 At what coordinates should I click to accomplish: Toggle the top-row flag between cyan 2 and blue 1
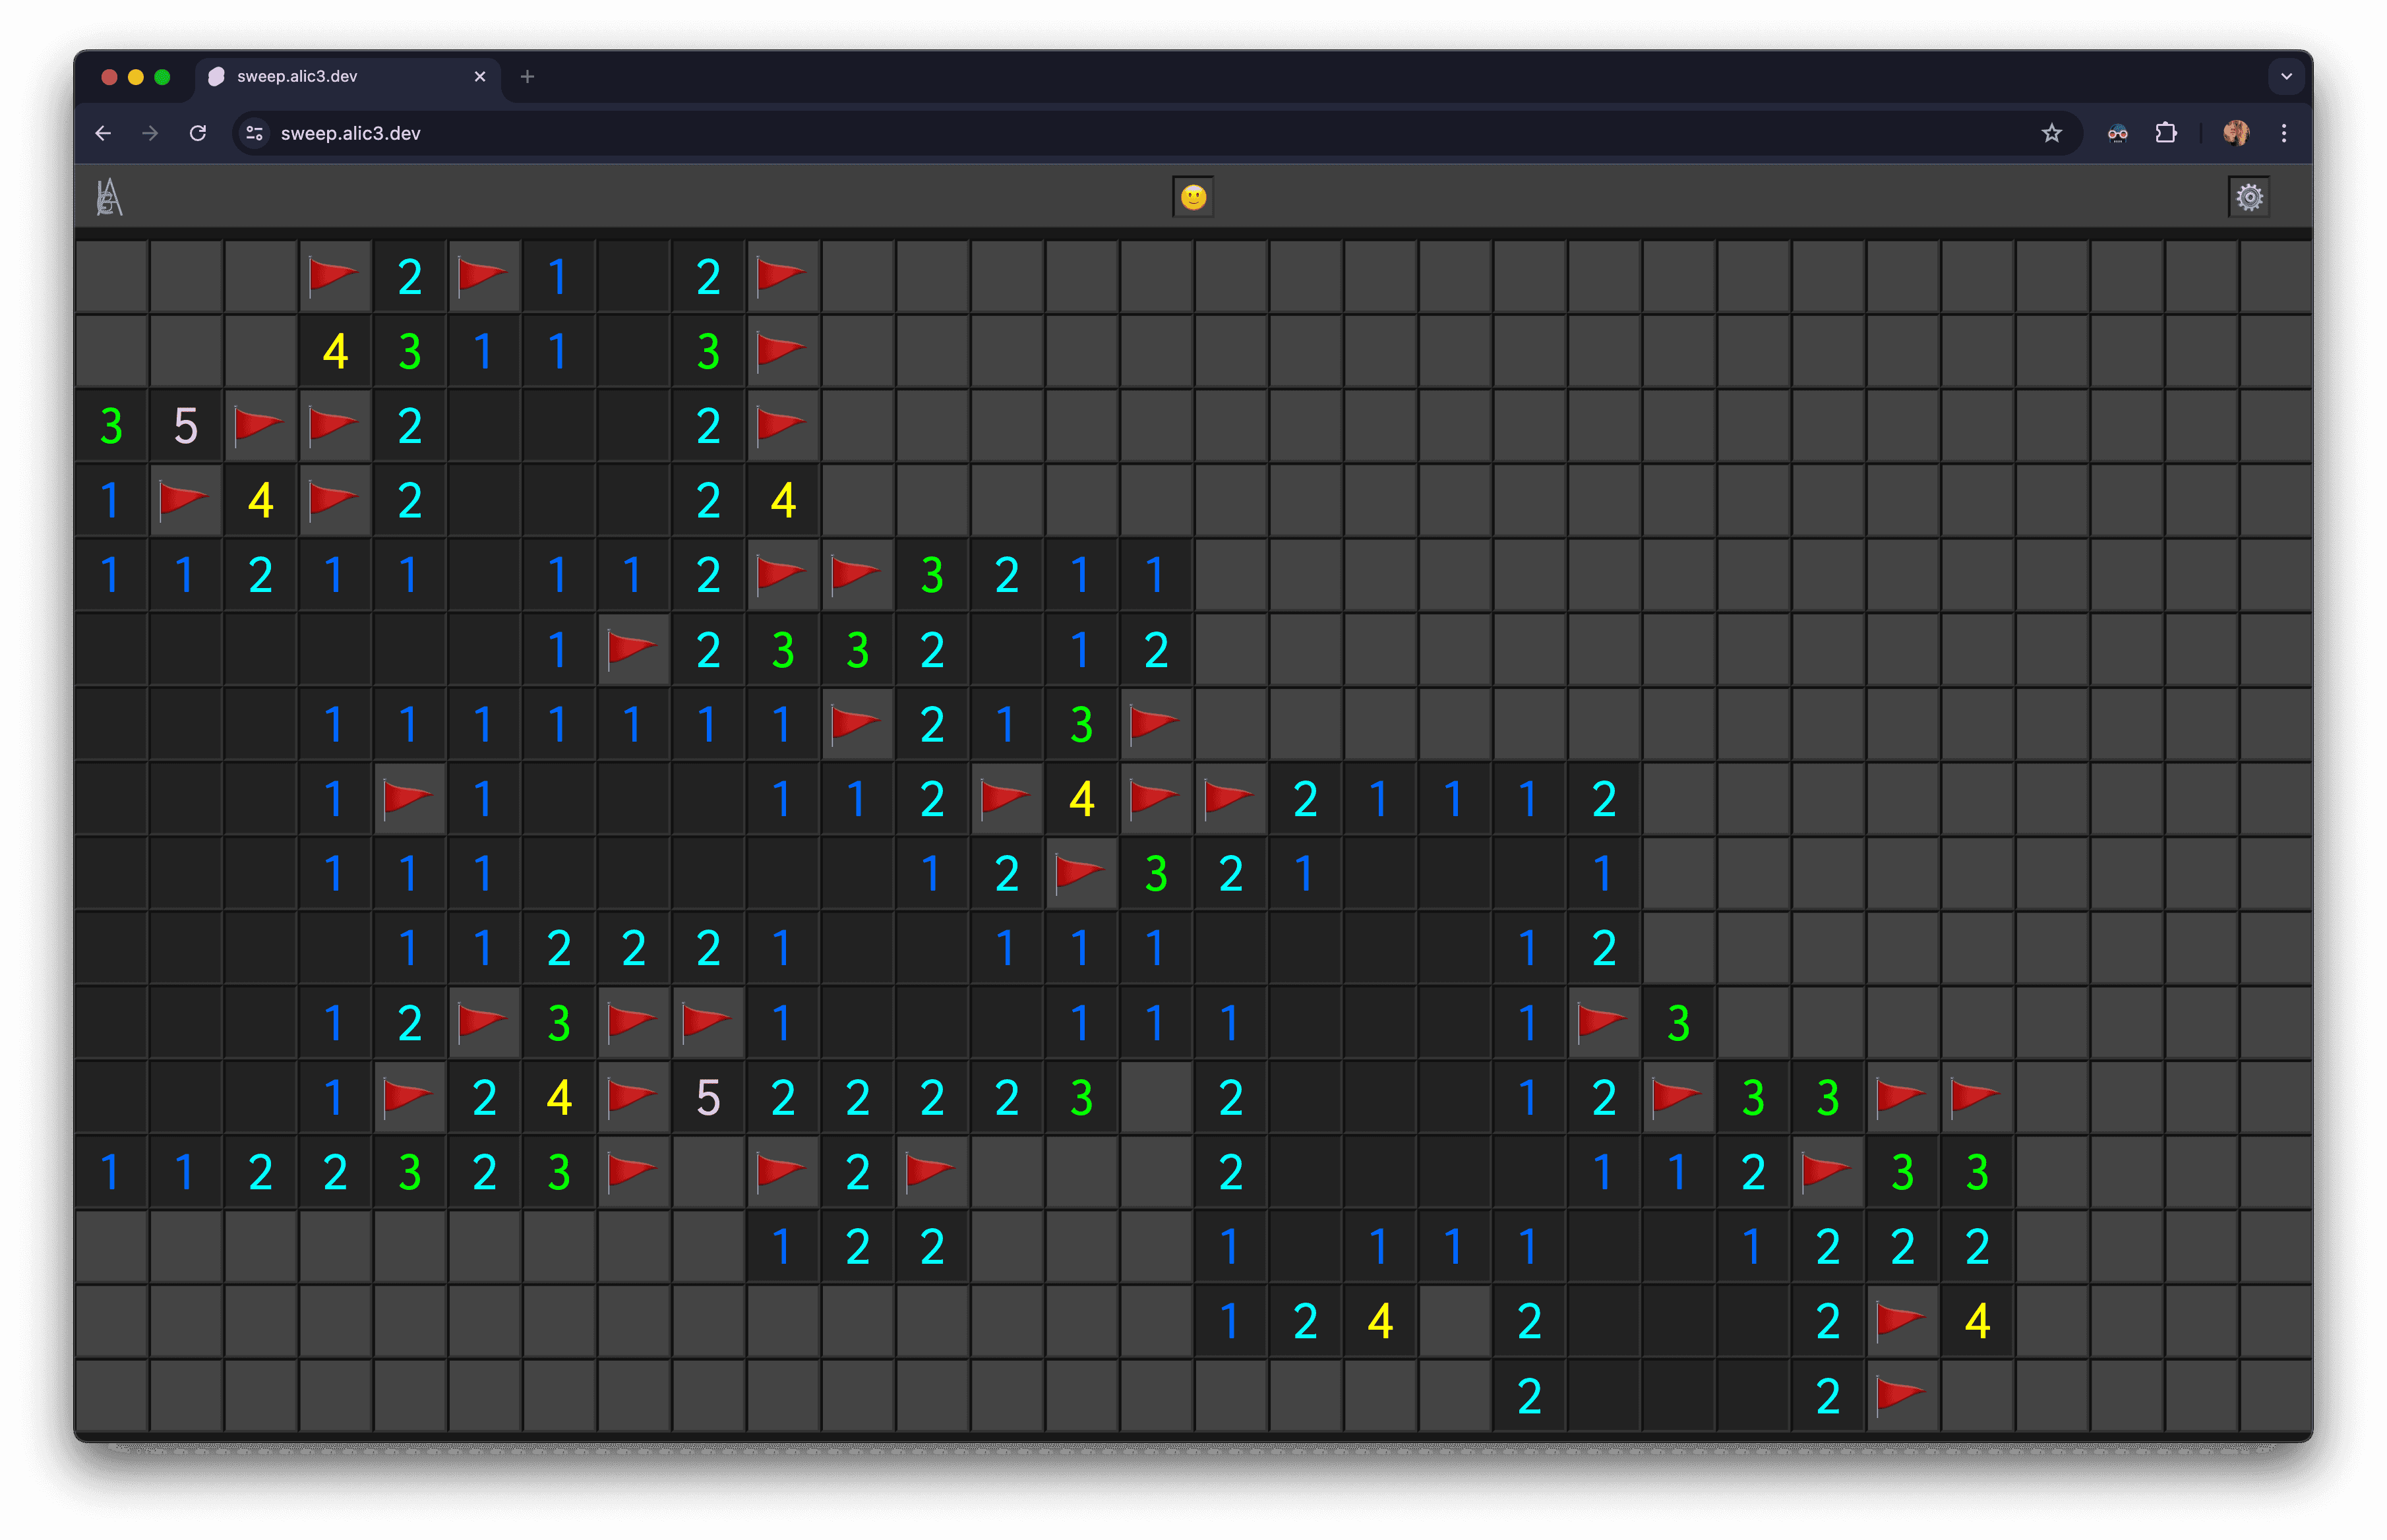[484, 276]
